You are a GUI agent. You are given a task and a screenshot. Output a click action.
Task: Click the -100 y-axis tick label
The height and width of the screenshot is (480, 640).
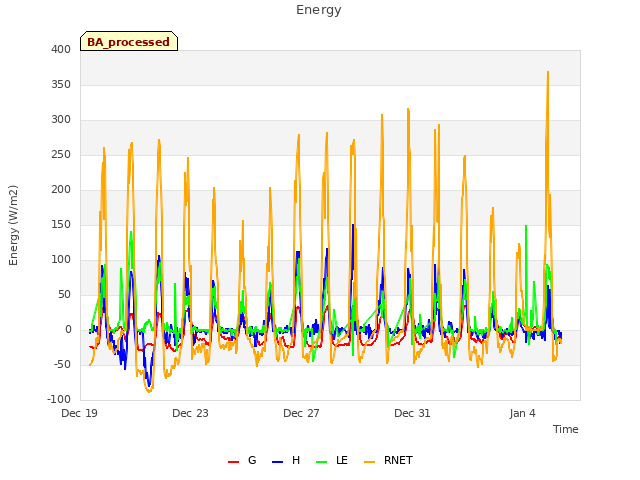(59, 399)
